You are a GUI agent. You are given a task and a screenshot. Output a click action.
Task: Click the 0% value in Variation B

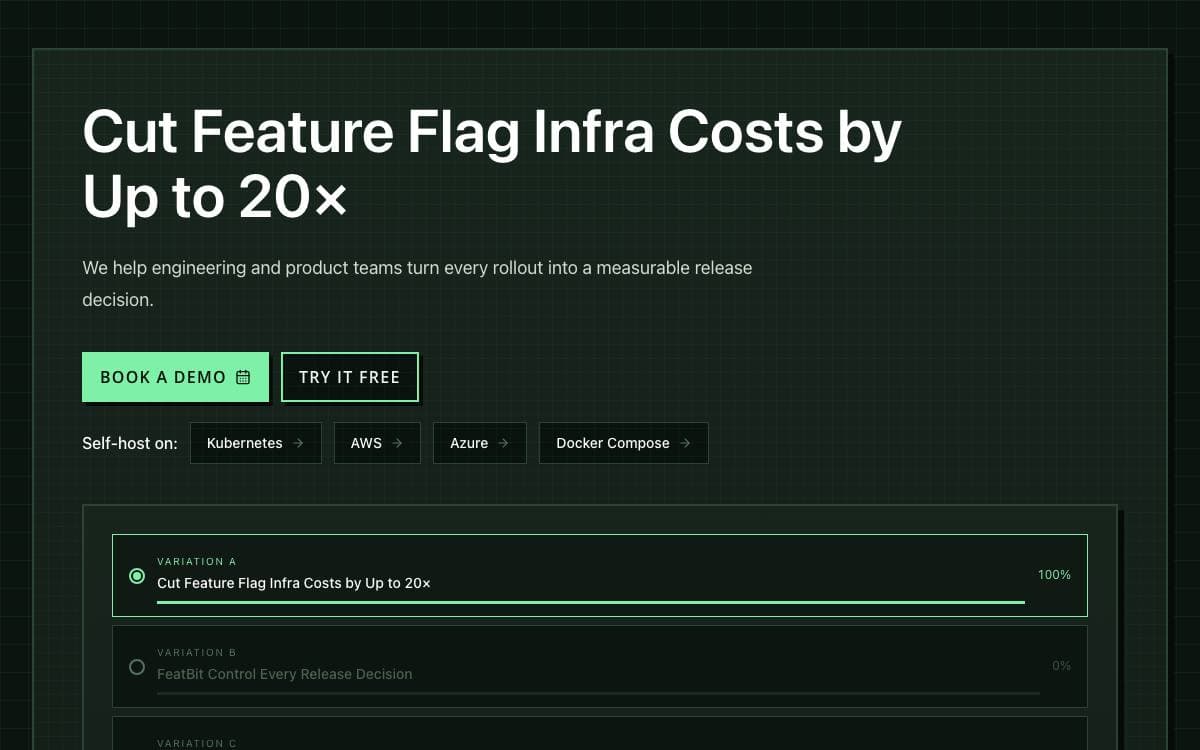[1061, 666]
